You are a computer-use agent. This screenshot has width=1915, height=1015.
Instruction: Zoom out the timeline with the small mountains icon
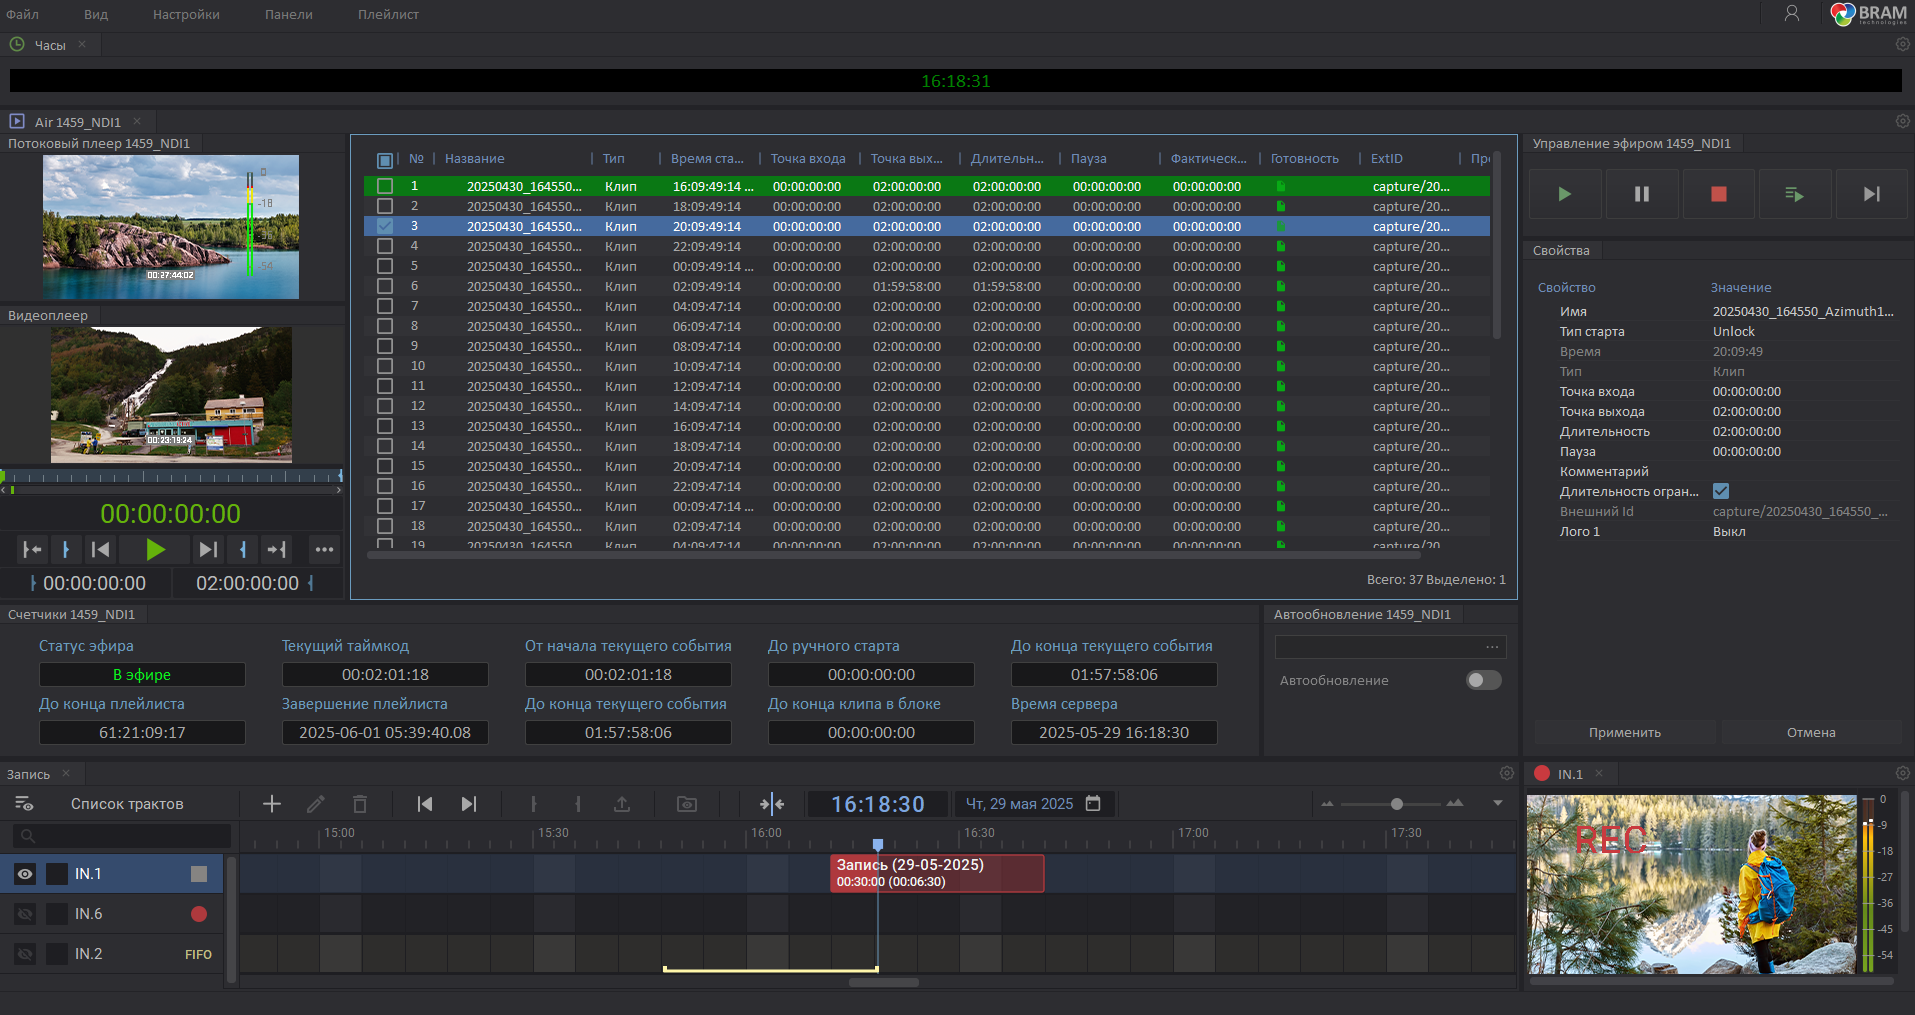pos(1327,804)
